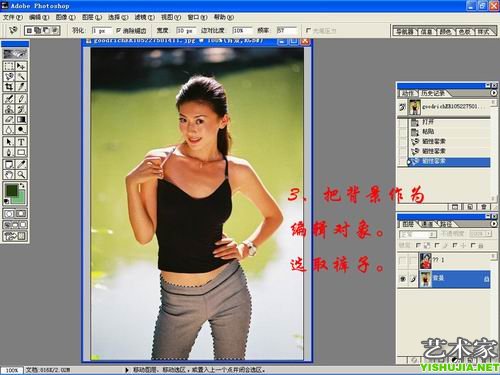Switch to the 动作 (Actions) tab

(407, 94)
